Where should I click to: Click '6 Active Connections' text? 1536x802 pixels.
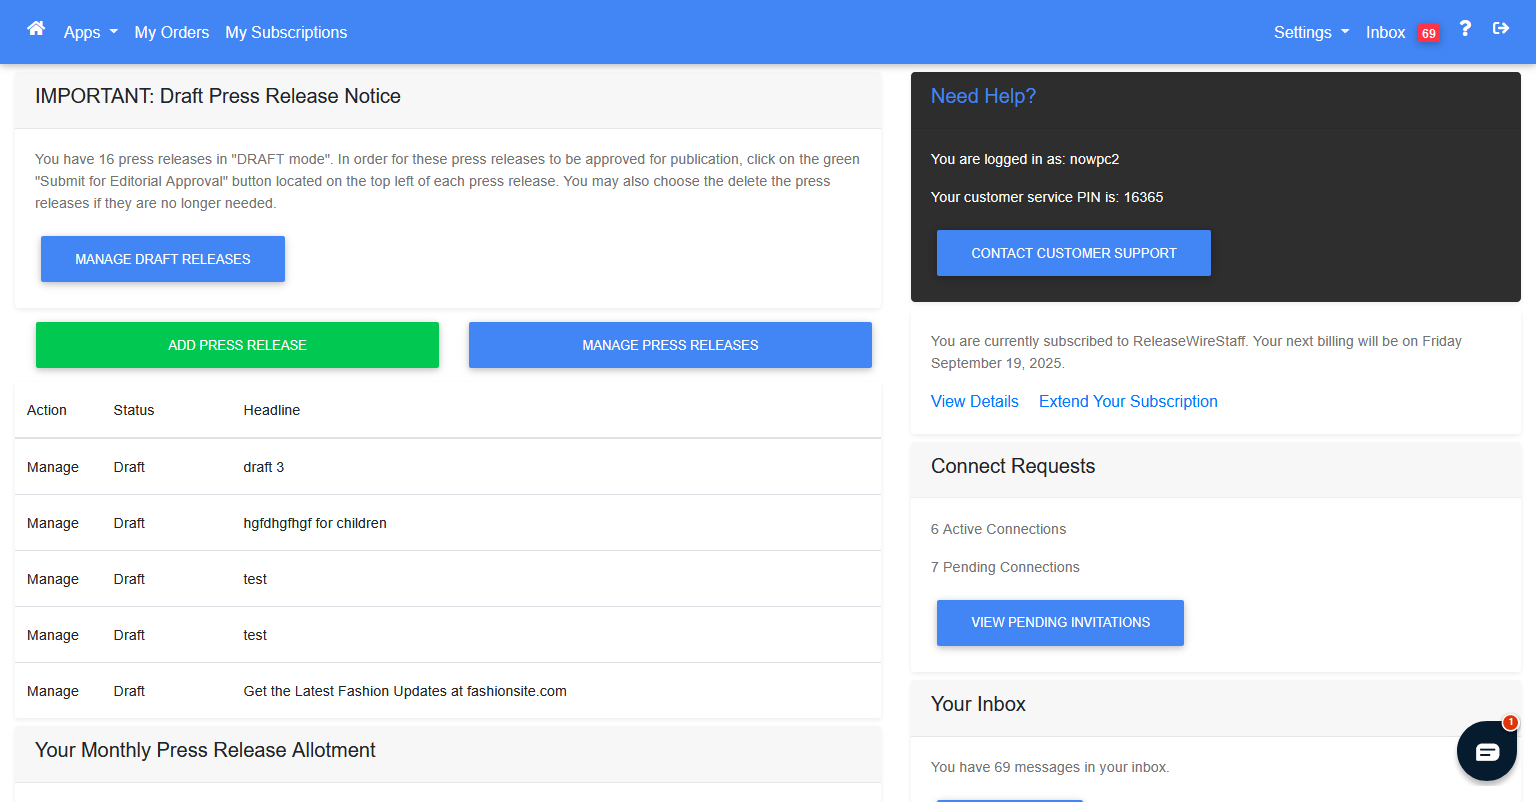coord(998,529)
